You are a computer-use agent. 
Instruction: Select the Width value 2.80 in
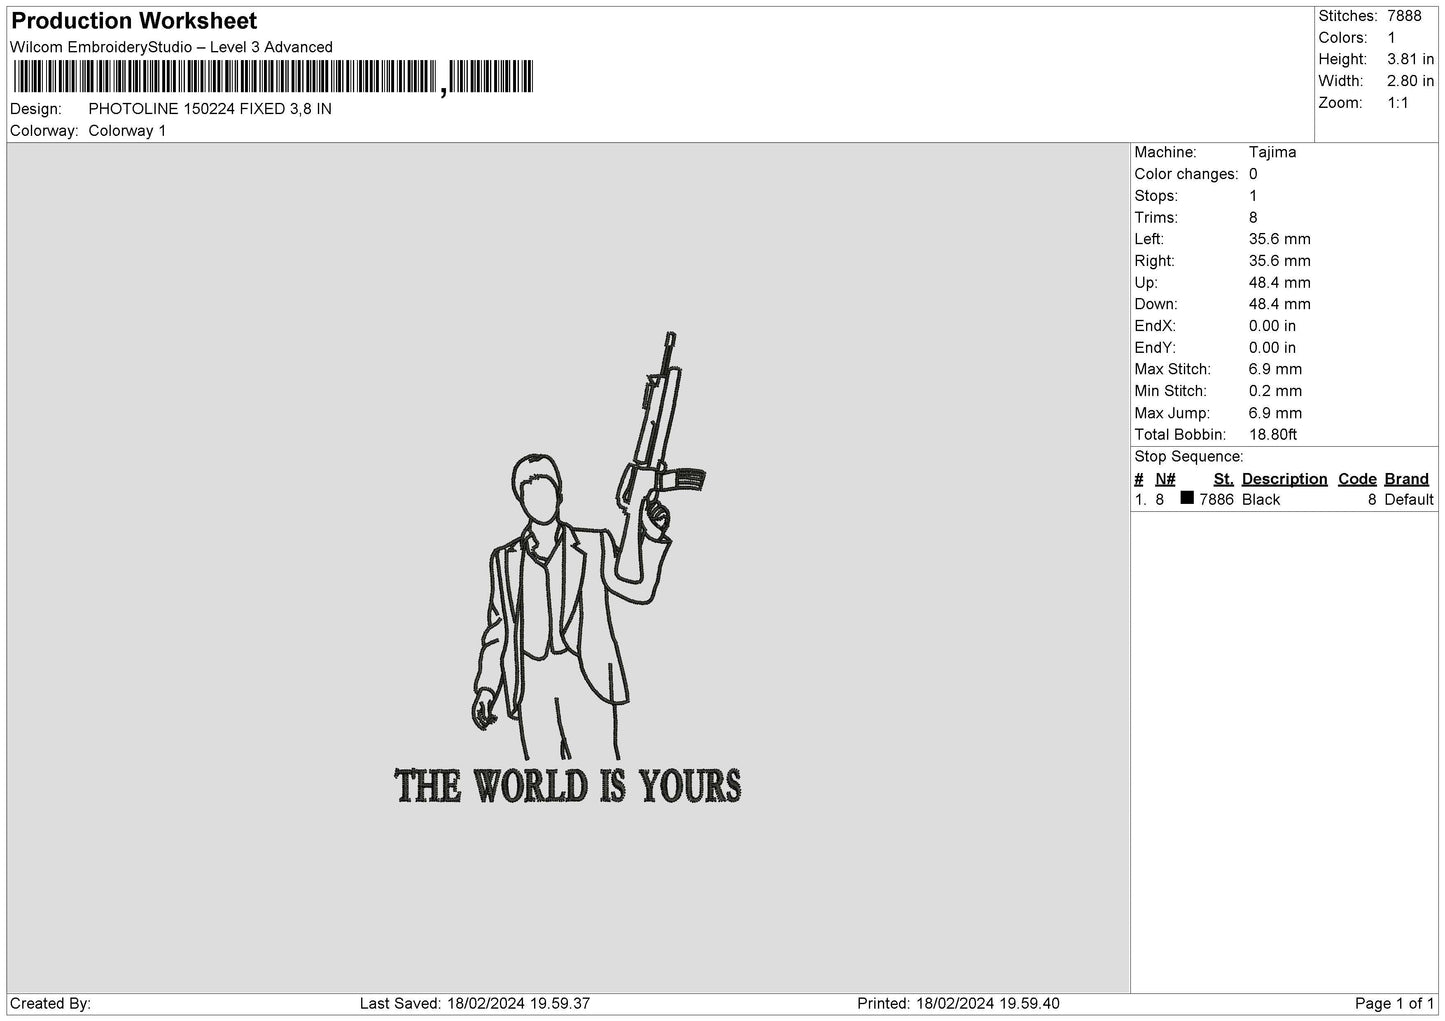tap(1410, 81)
